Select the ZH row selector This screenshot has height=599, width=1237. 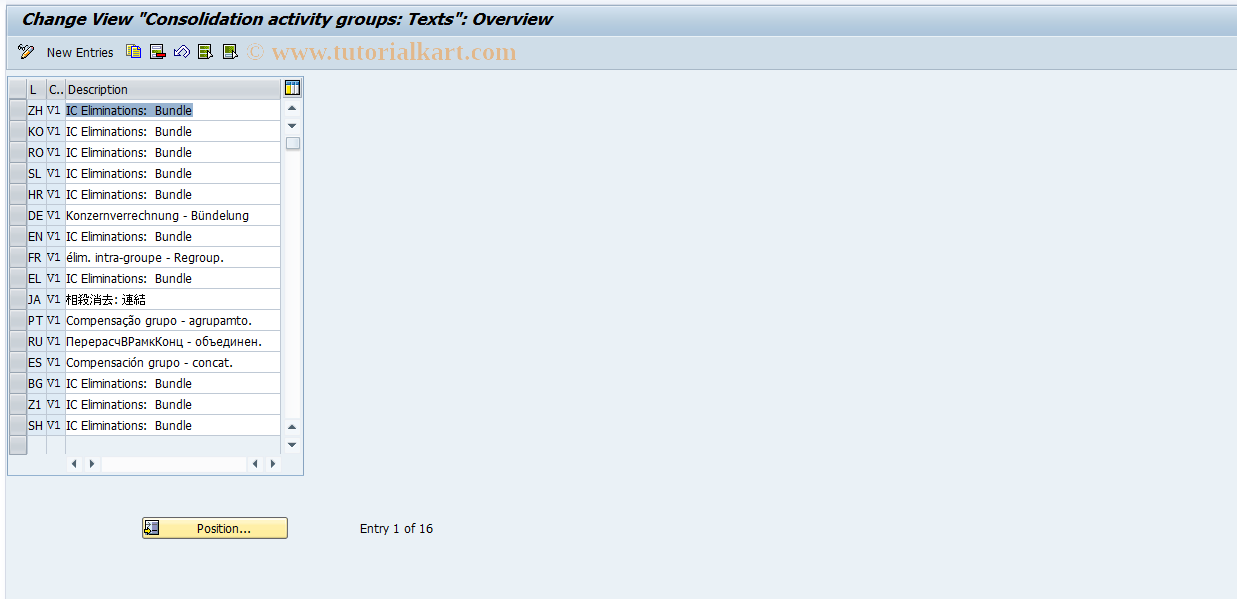point(18,110)
